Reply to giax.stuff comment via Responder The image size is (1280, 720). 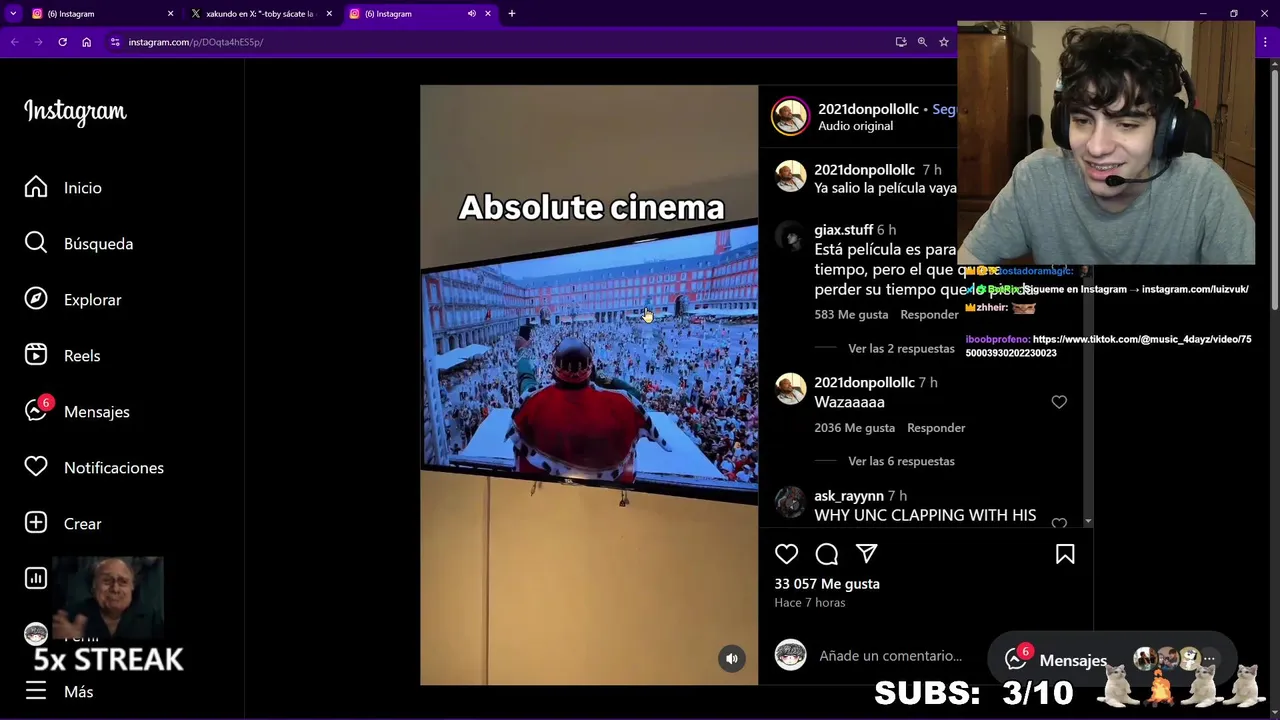pyautogui.click(x=929, y=315)
